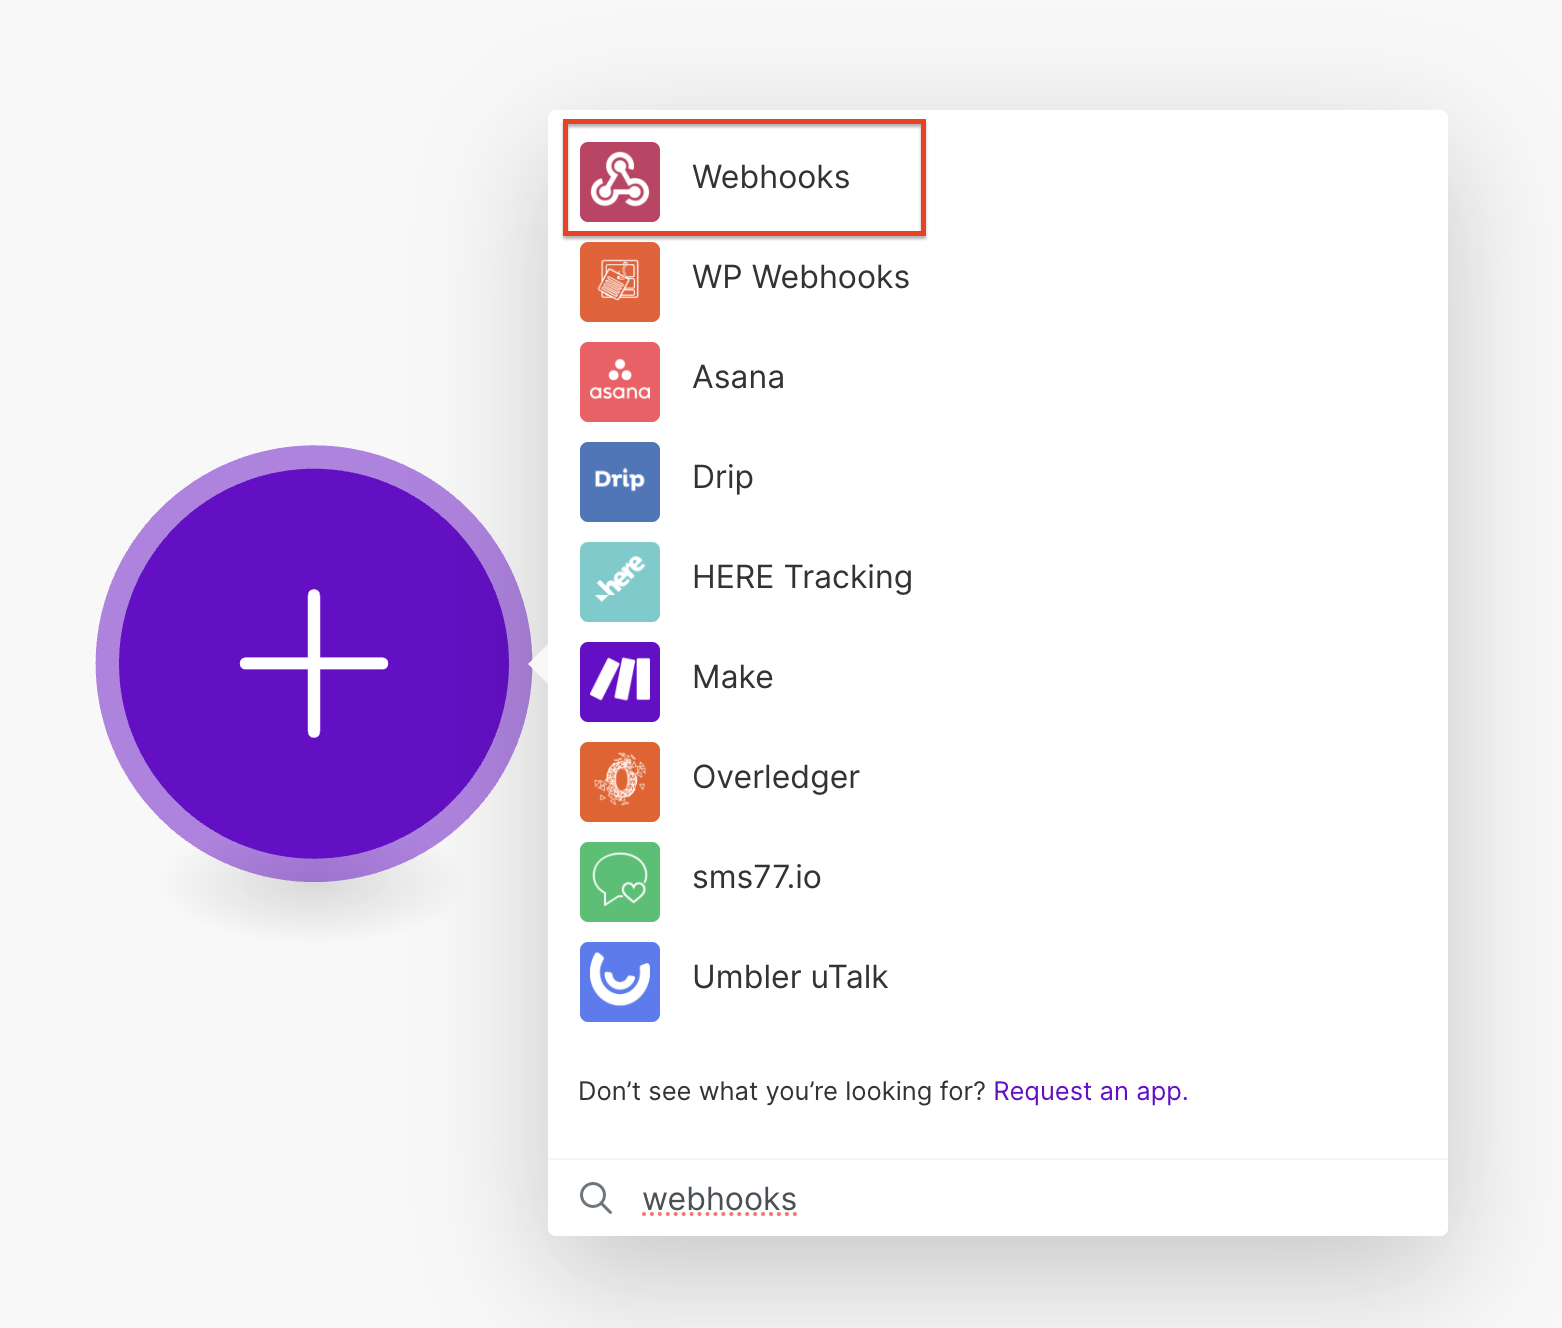Choose the WP Webhooks list label
The height and width of the screenshot is (1328, 1562).
click(801, 277)
